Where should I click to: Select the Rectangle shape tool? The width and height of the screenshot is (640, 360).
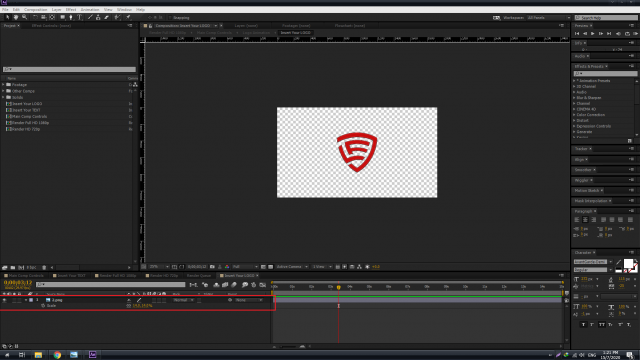click(62, 17)
